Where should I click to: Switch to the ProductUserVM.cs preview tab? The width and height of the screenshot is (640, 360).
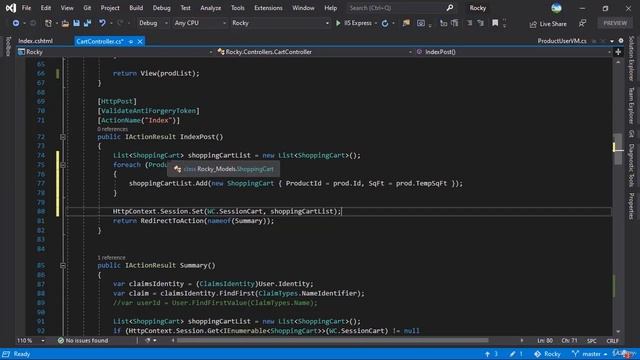pos(562,41)
